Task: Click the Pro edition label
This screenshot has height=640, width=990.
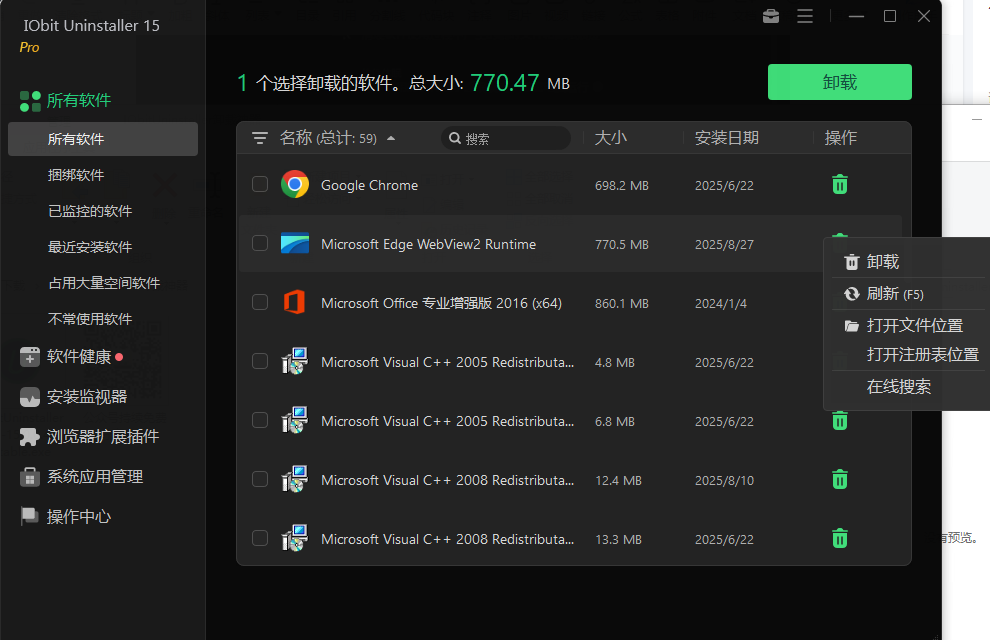Action: [x=29, y=47]
